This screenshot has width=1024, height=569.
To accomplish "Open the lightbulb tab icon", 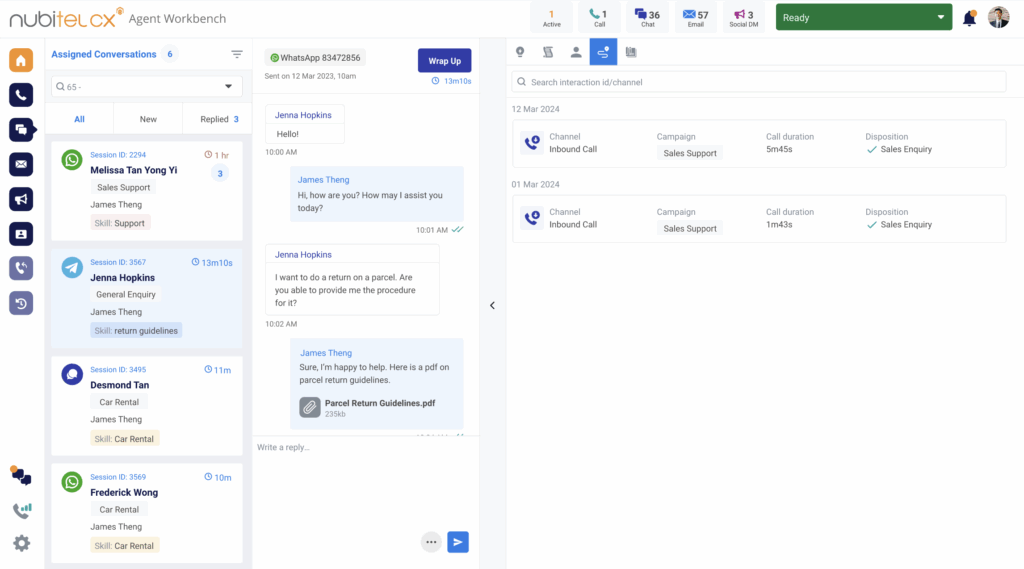I will point(520,52).
